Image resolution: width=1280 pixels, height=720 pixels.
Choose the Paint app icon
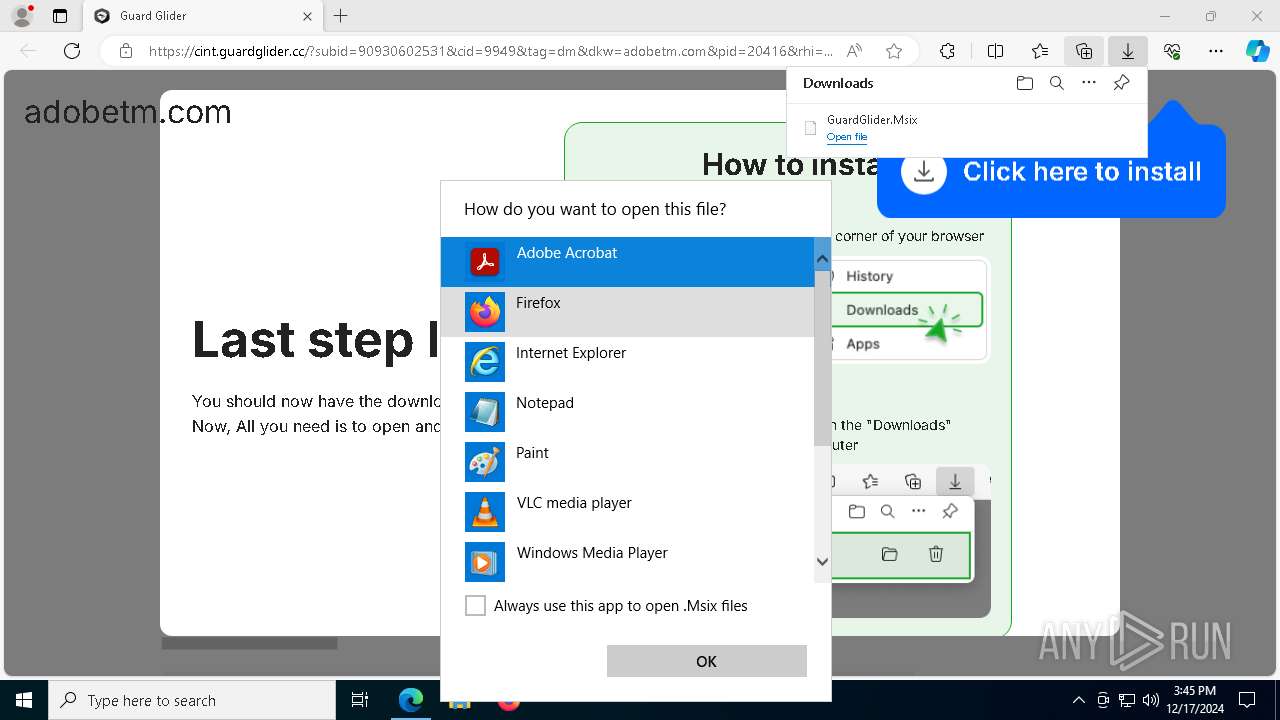click(x=485, y=462)
